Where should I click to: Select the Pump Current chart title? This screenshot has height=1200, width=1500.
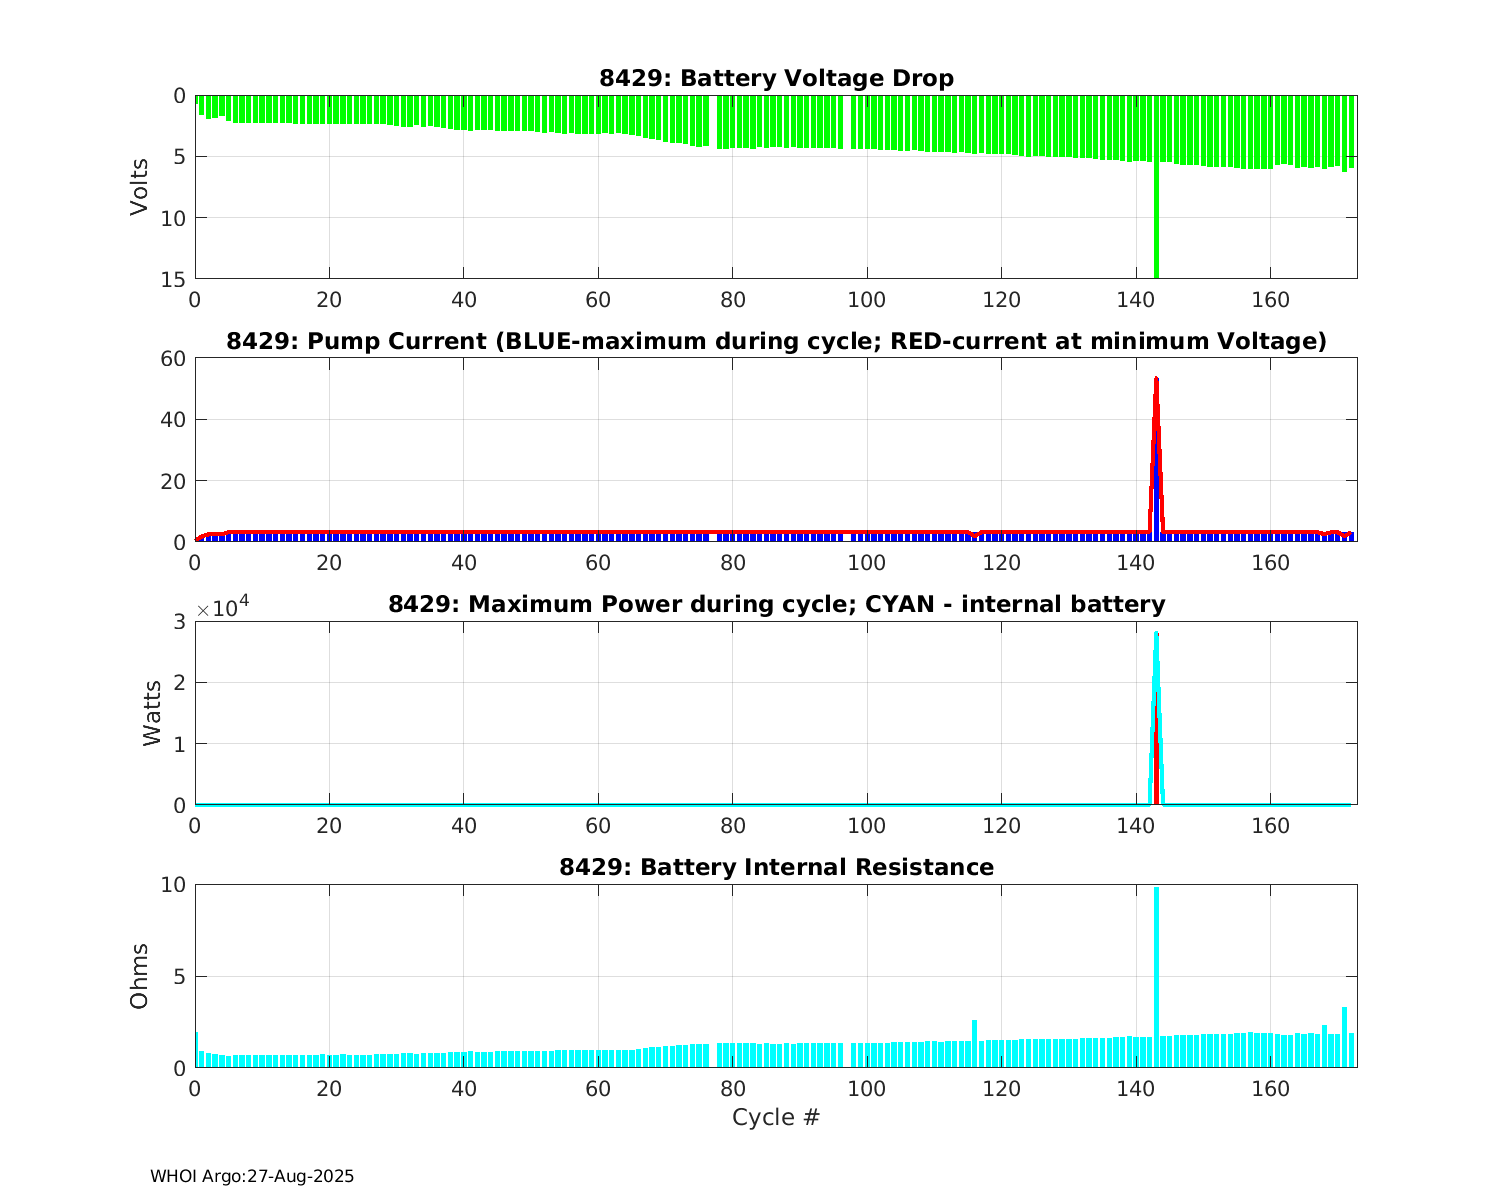point(776,341)
